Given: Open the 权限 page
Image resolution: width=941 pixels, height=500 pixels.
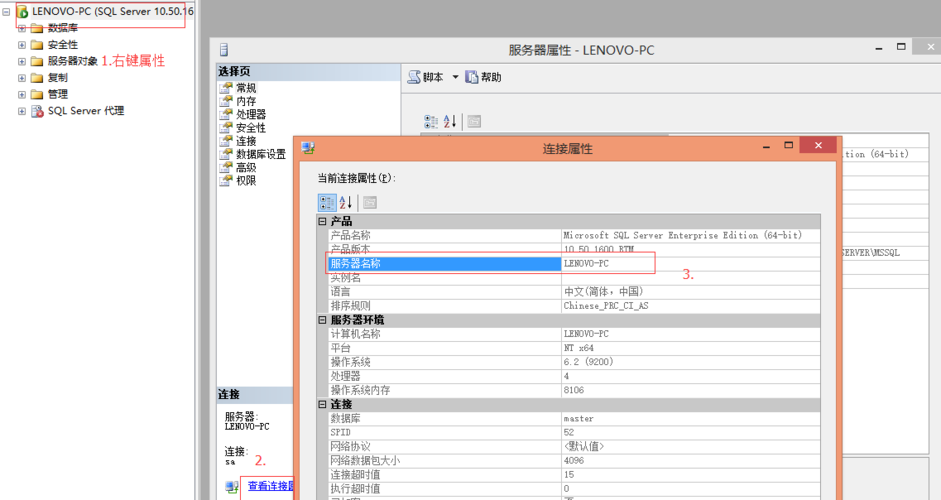Looking at the screenshot, I should (246, 180).
